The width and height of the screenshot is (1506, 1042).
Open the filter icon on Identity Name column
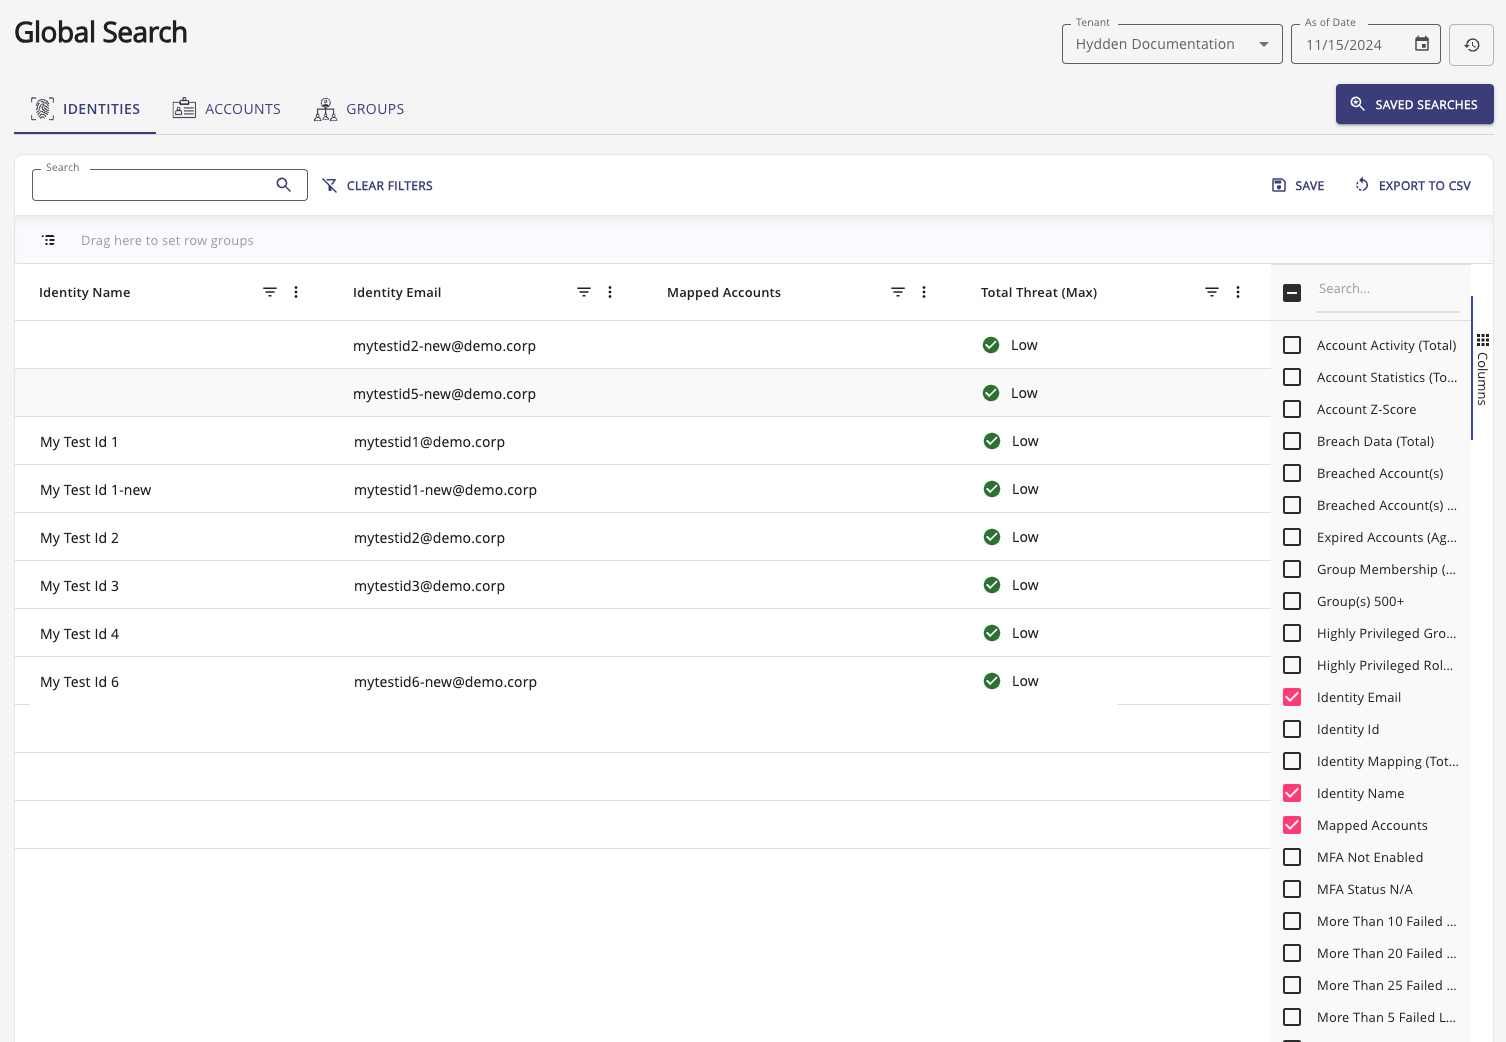point(269,292)
